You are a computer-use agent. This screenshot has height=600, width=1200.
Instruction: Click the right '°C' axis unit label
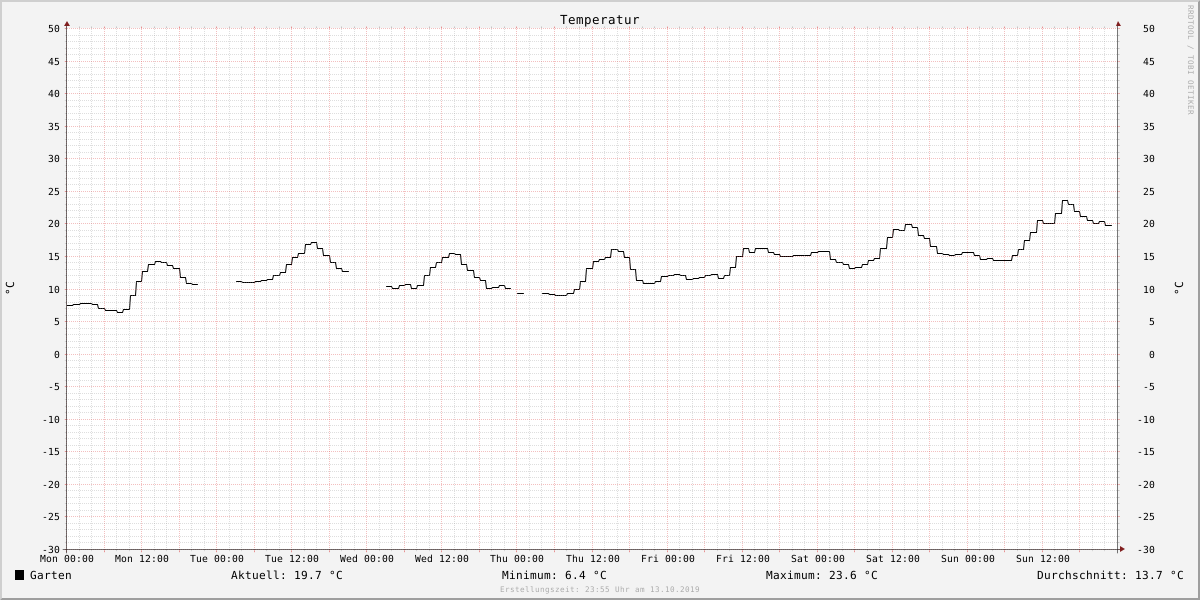[x=1180, y=288]
